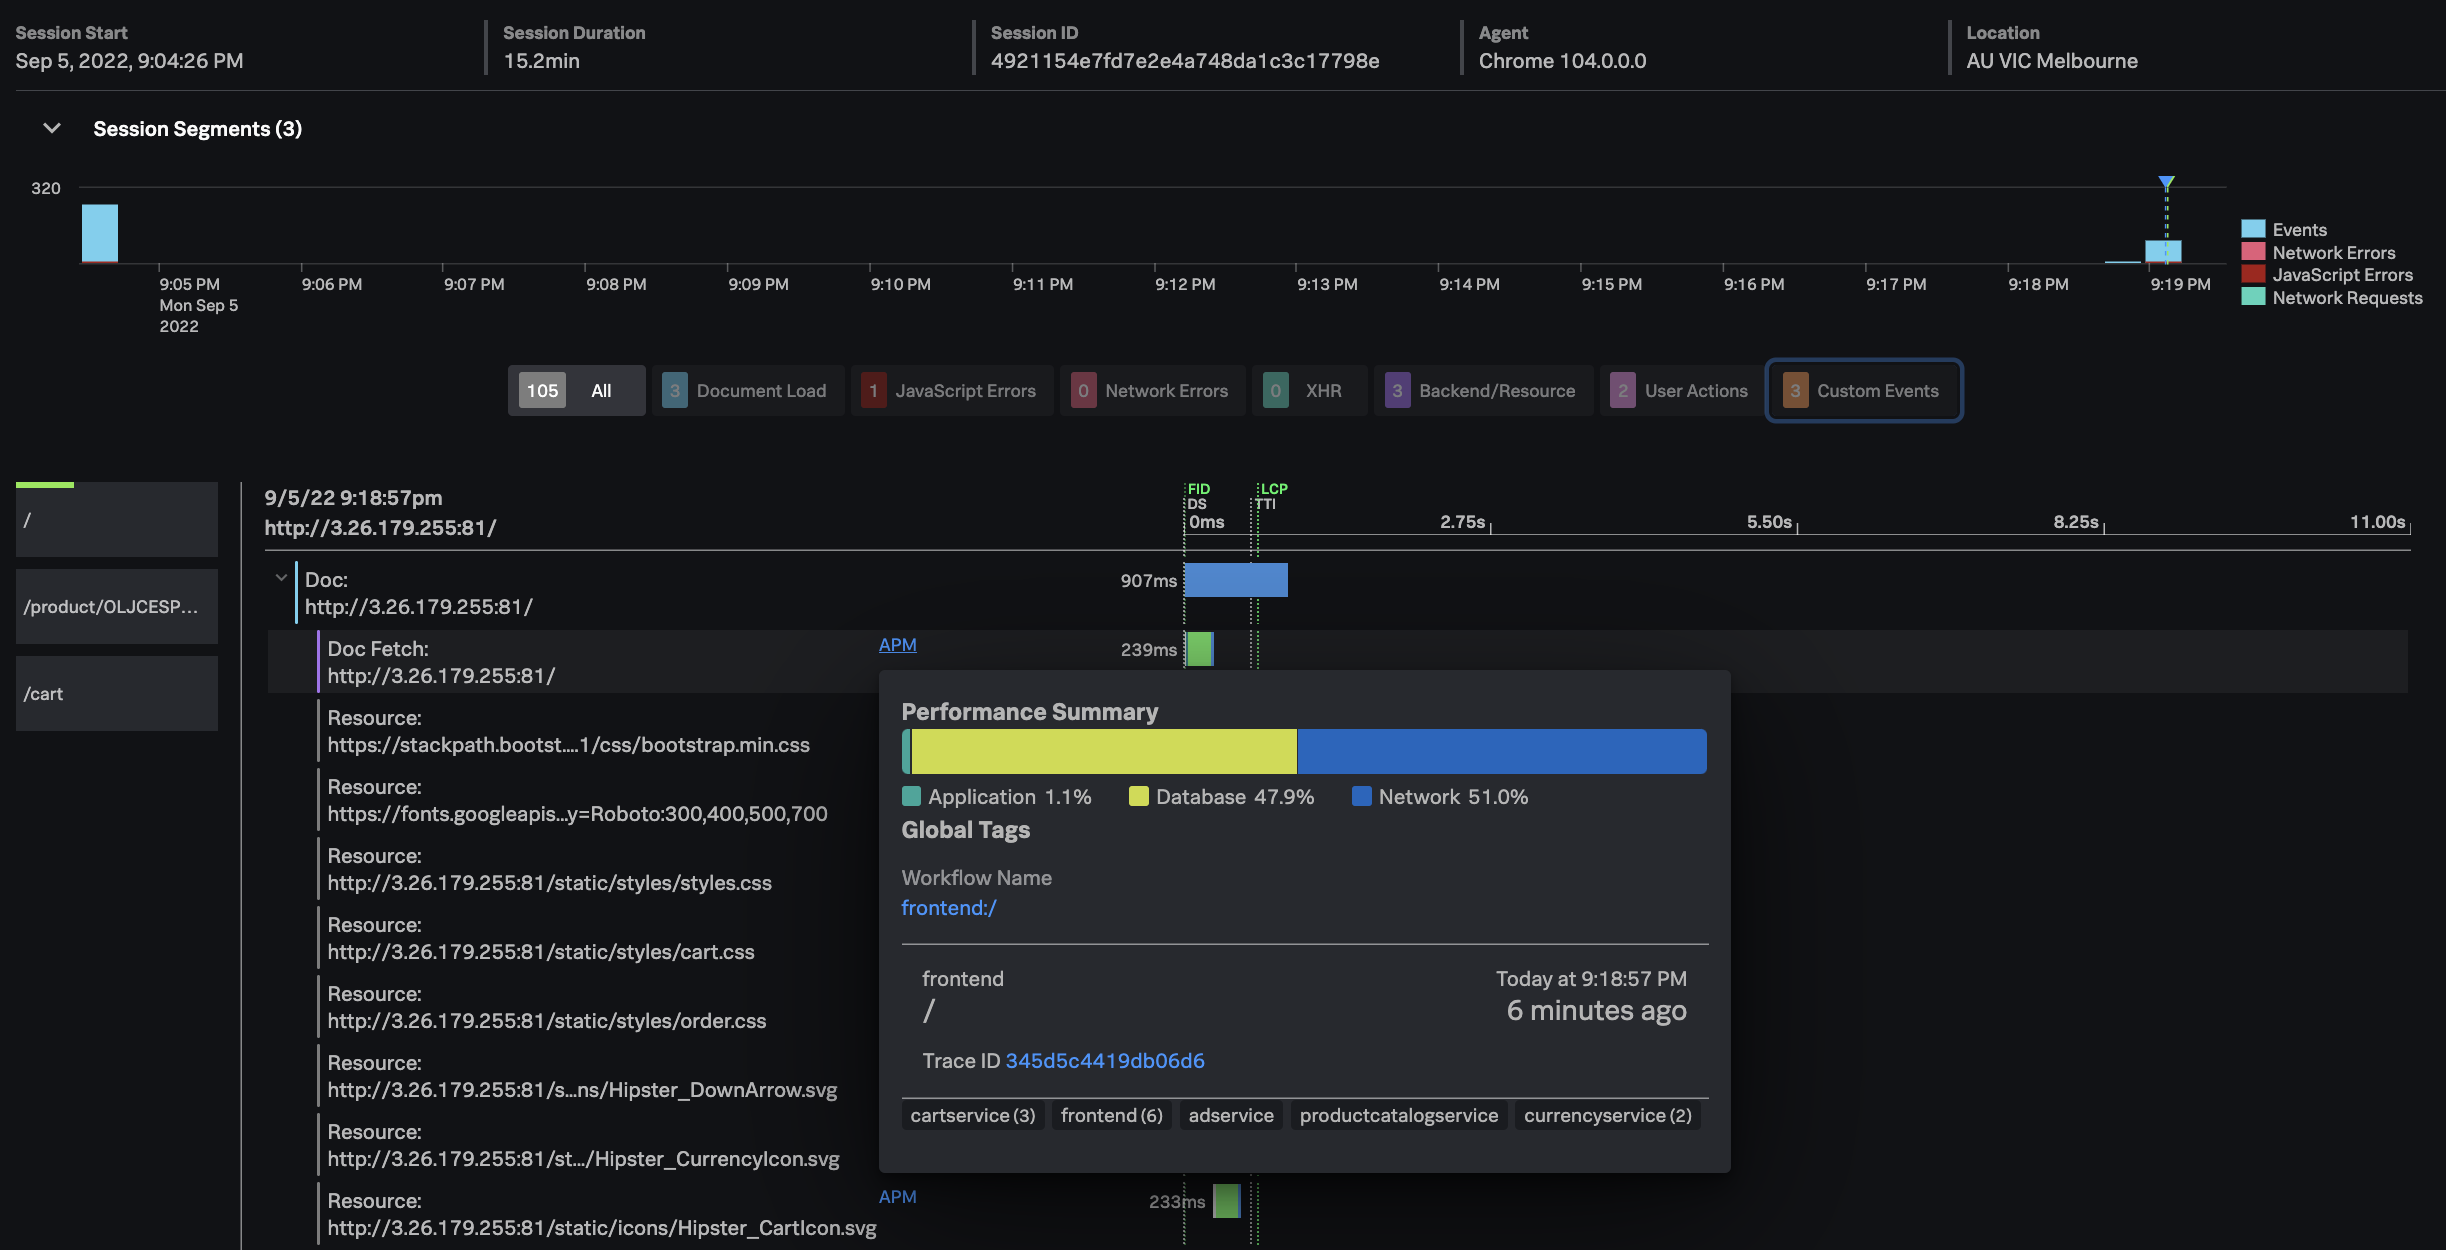Click the cartservice (3) service tag
Viewport: 2446px width, 1250px height.
click(x=971, y=1115)
